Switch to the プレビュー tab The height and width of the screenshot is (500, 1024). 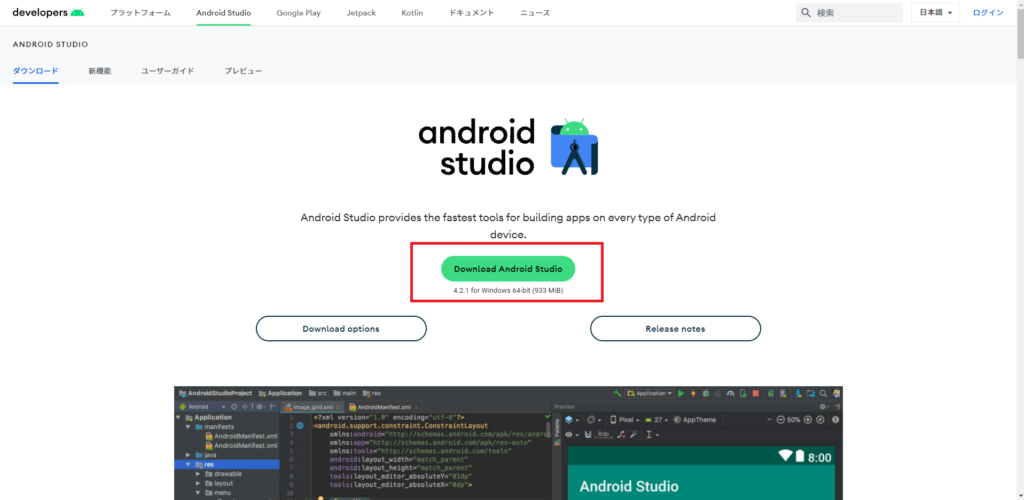coord(243,71)
